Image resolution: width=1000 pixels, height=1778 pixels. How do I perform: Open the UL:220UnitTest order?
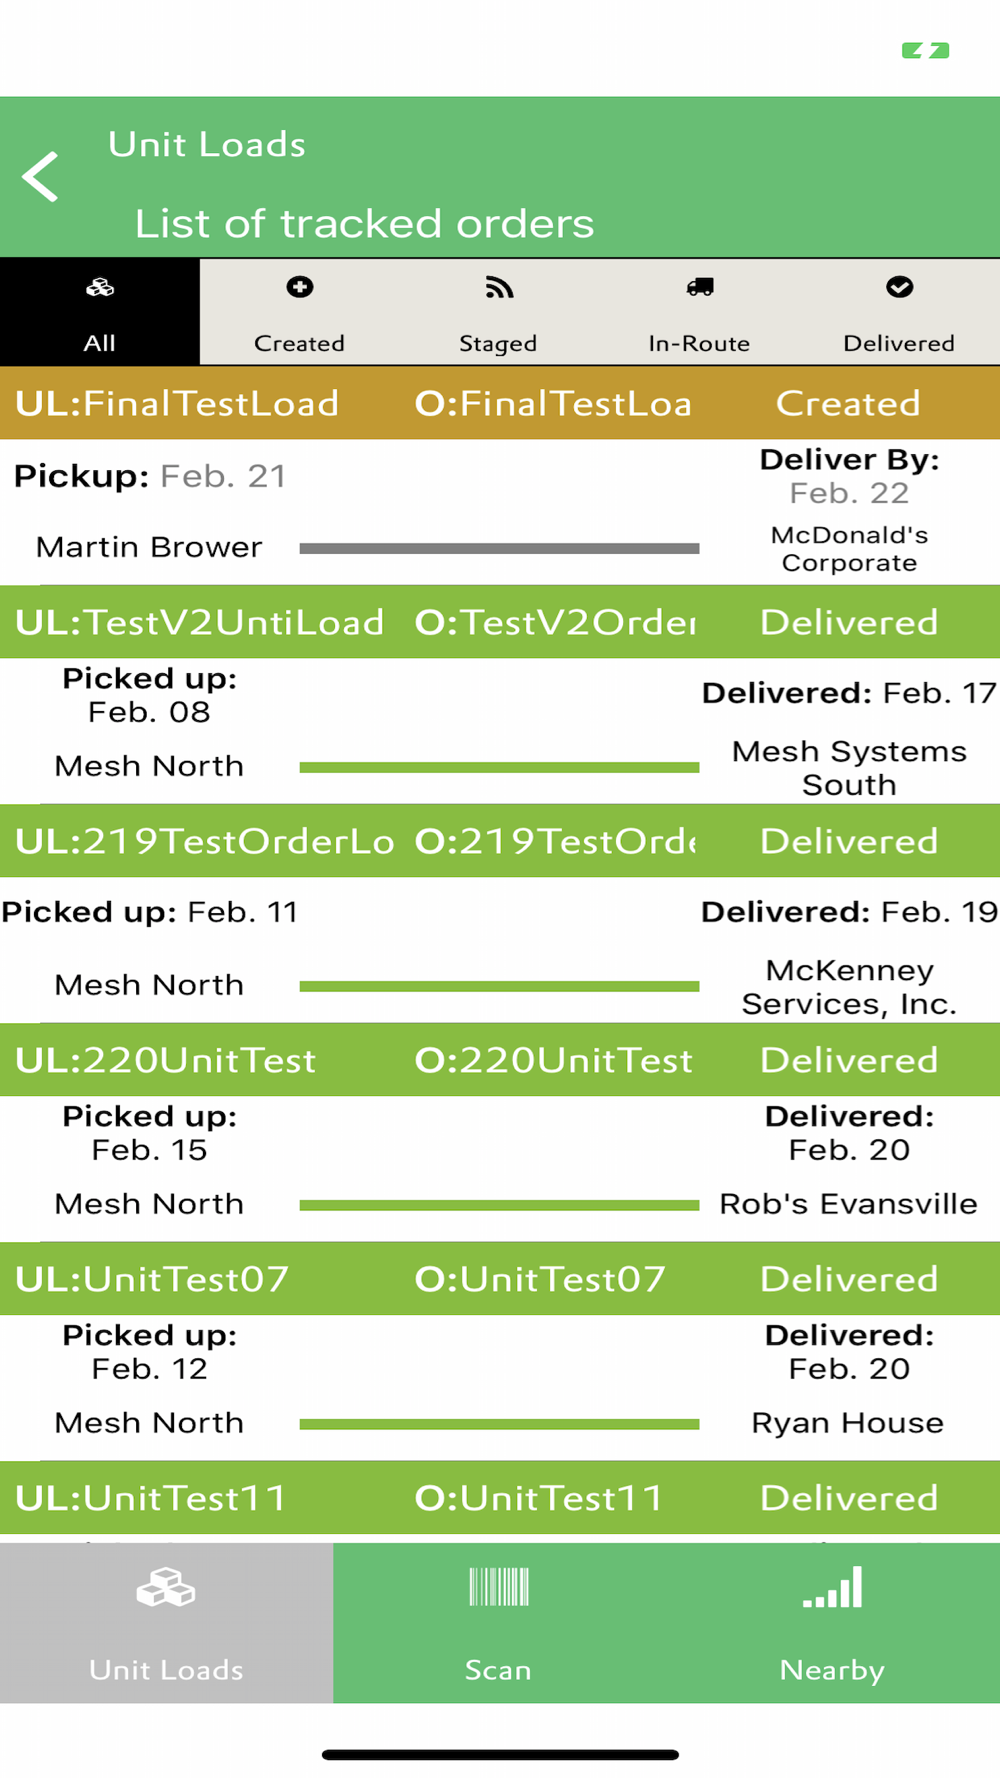pyautogui.click(x=500, y=1060)
